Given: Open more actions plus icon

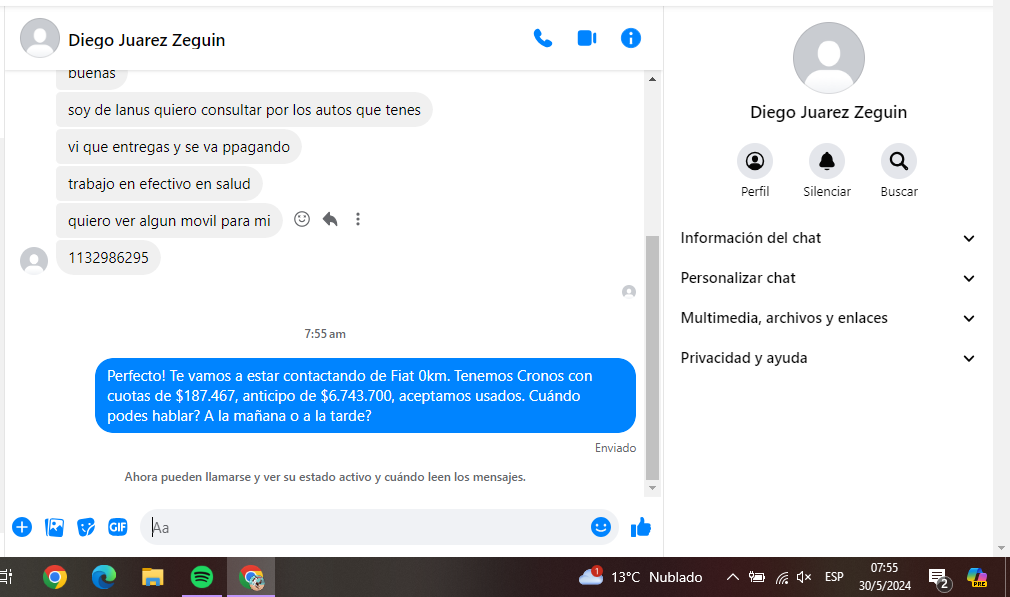Looking at the screenshot, I should coord(22,527).
